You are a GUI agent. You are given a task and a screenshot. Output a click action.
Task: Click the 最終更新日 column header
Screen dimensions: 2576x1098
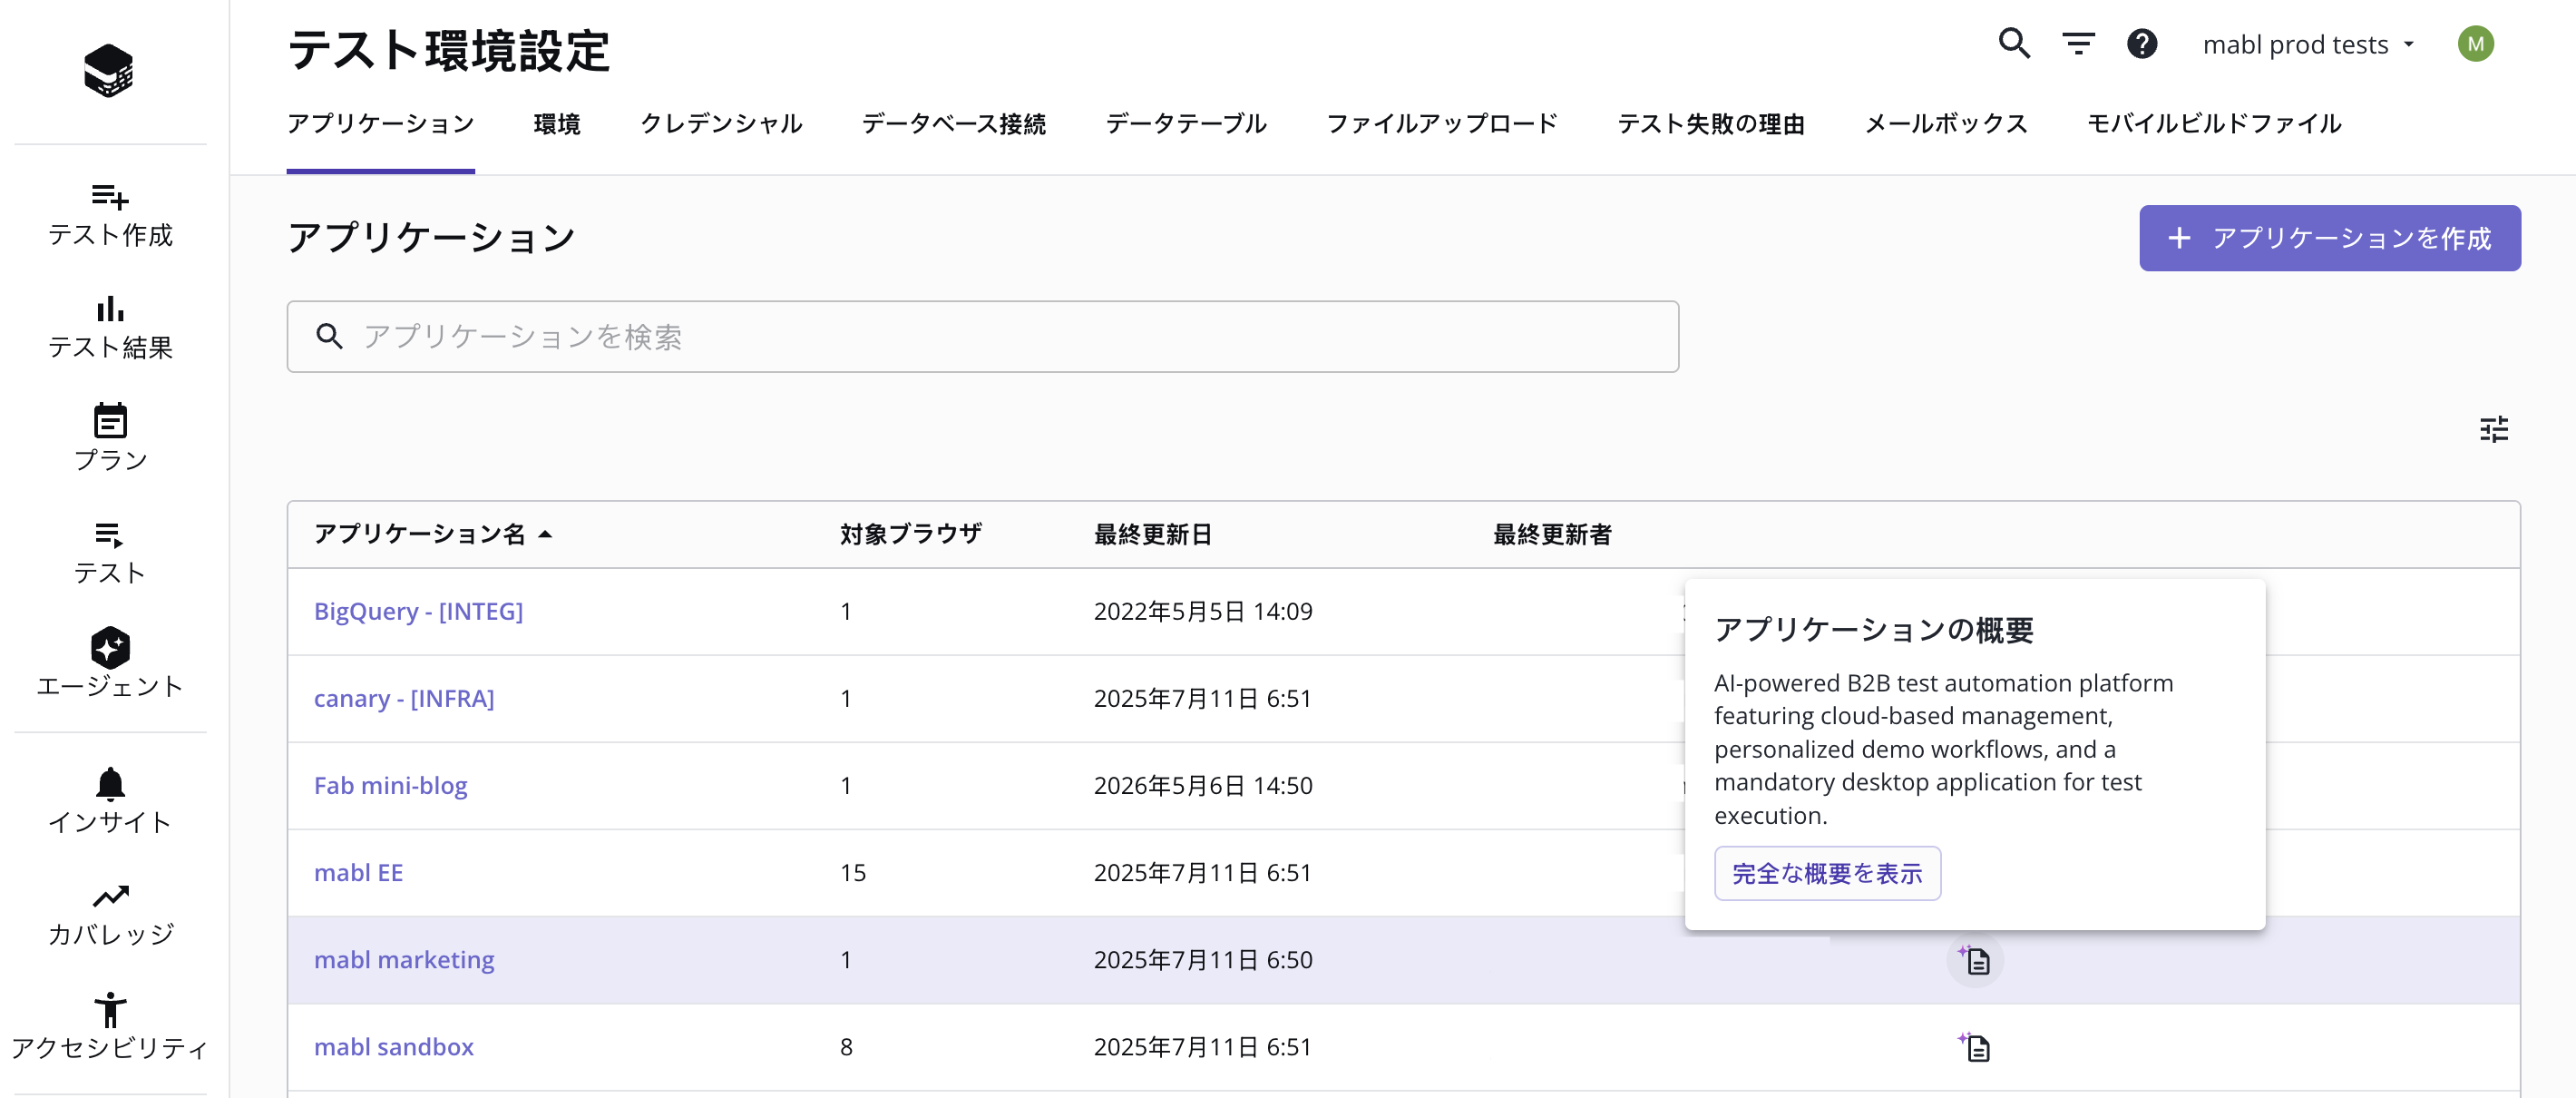(1153, 534)
